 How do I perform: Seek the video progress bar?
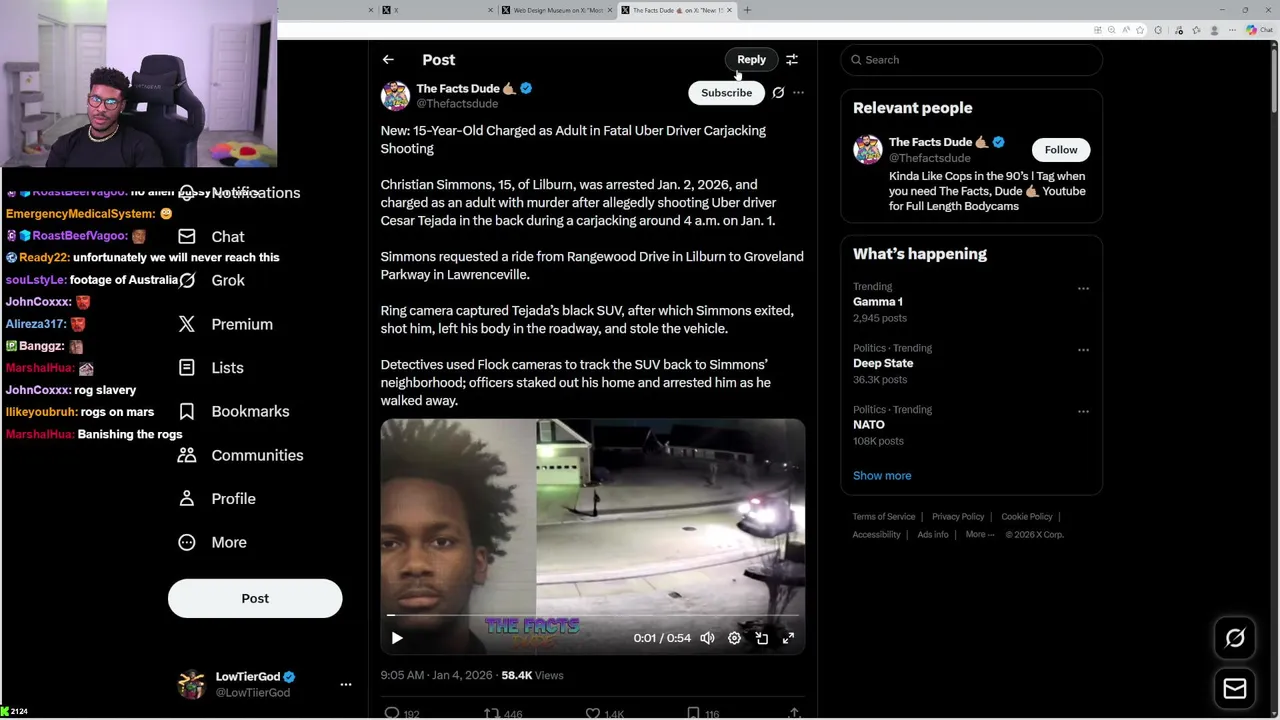pyautogui.click(x=592, y=615)
